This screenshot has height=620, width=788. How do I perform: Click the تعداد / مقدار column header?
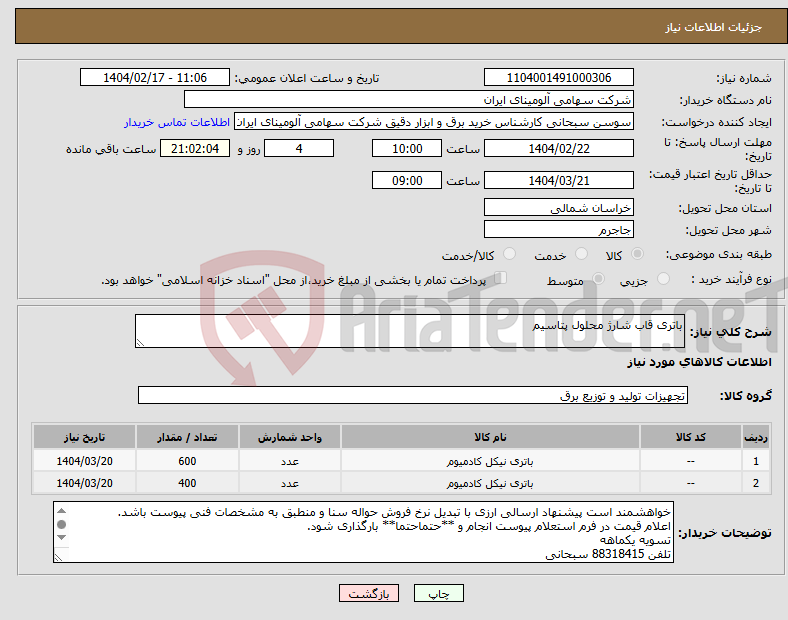187,437
